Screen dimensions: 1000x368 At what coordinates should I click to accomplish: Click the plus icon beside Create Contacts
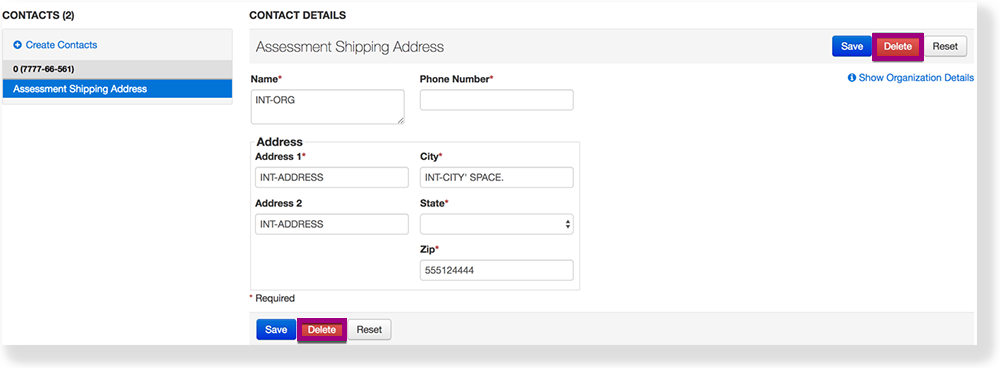(18, 45)
